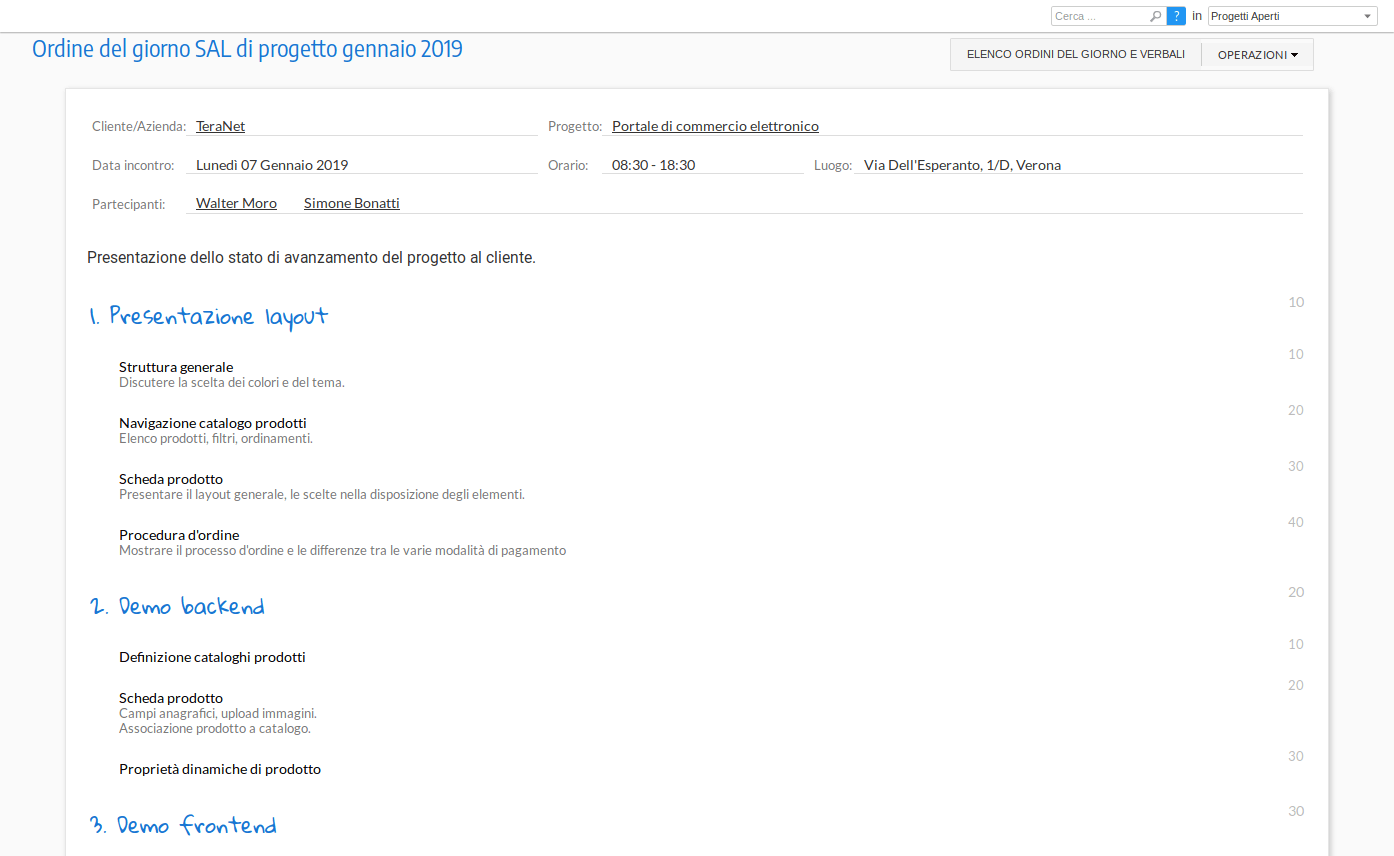Open the Portale di commercio elettronico project
The width and height of the screenshot is (1394, 856).
click(x=715, y=126)
